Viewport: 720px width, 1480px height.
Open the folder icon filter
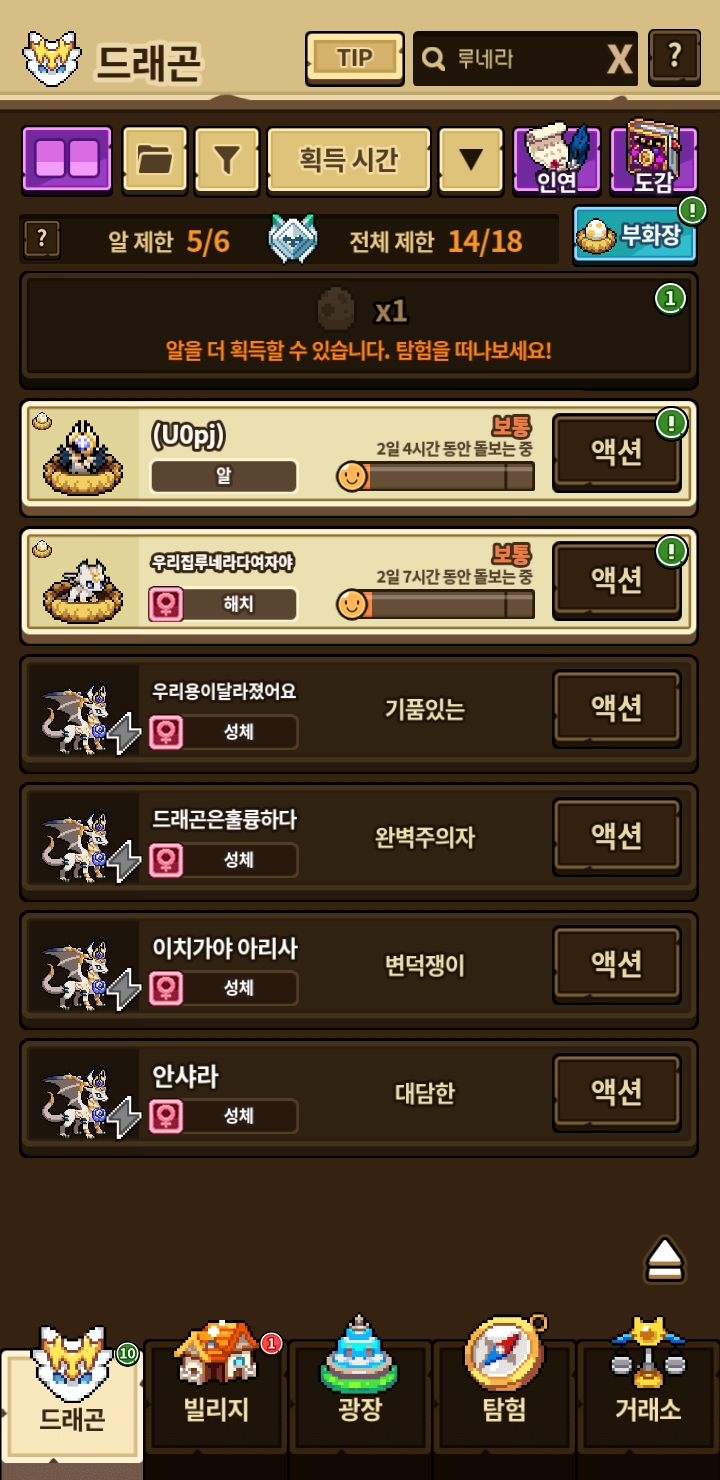point(155,159)
